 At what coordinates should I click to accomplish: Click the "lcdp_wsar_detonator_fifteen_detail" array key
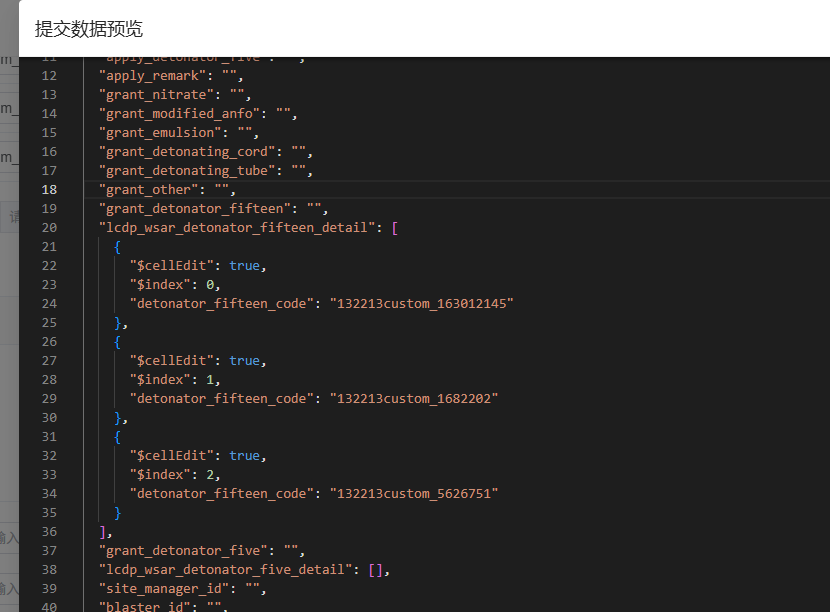point(237,228)
